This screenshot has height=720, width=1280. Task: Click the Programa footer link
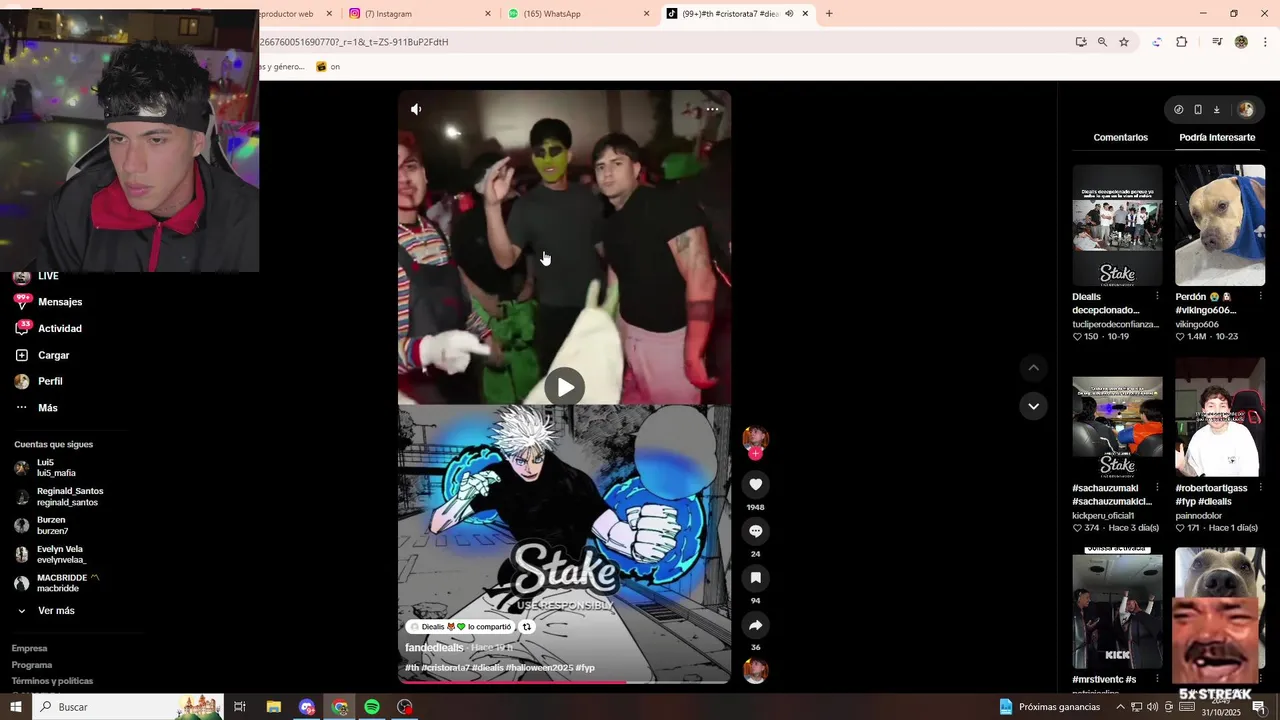[32, 665]
